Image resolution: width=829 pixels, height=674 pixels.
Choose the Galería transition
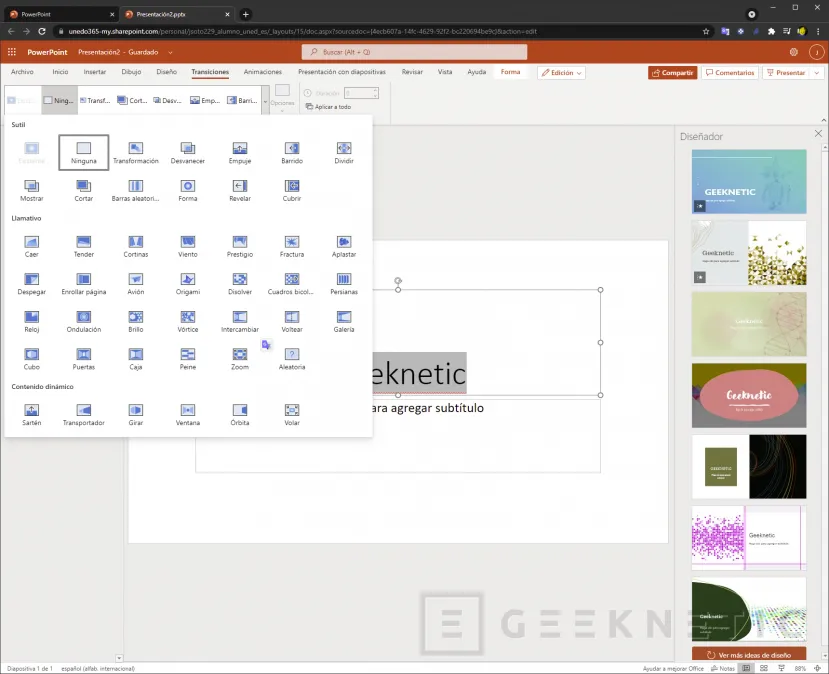pos(344,321)
